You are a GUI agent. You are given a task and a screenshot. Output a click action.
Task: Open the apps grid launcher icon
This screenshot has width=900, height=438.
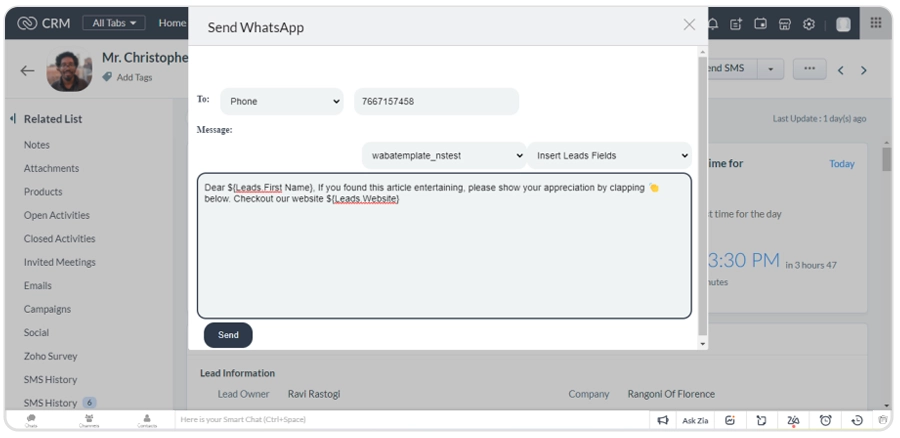click(x=876, y=23)
